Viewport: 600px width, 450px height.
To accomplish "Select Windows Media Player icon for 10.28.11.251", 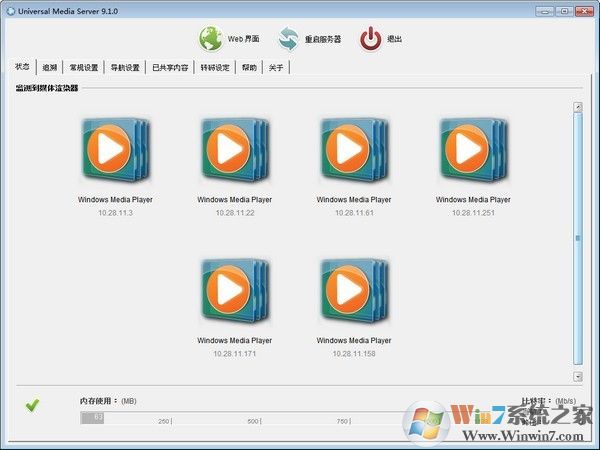I will 474,150.
